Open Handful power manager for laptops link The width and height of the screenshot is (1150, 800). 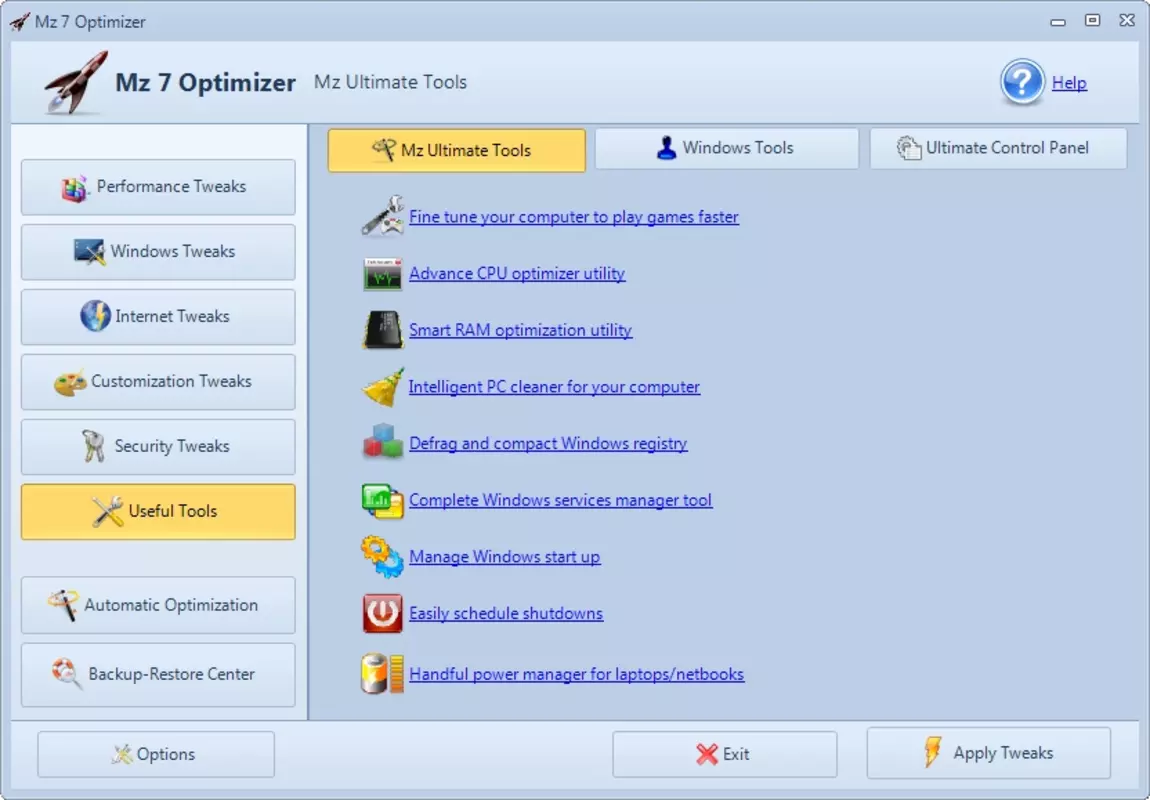click(x=576, y=674)
